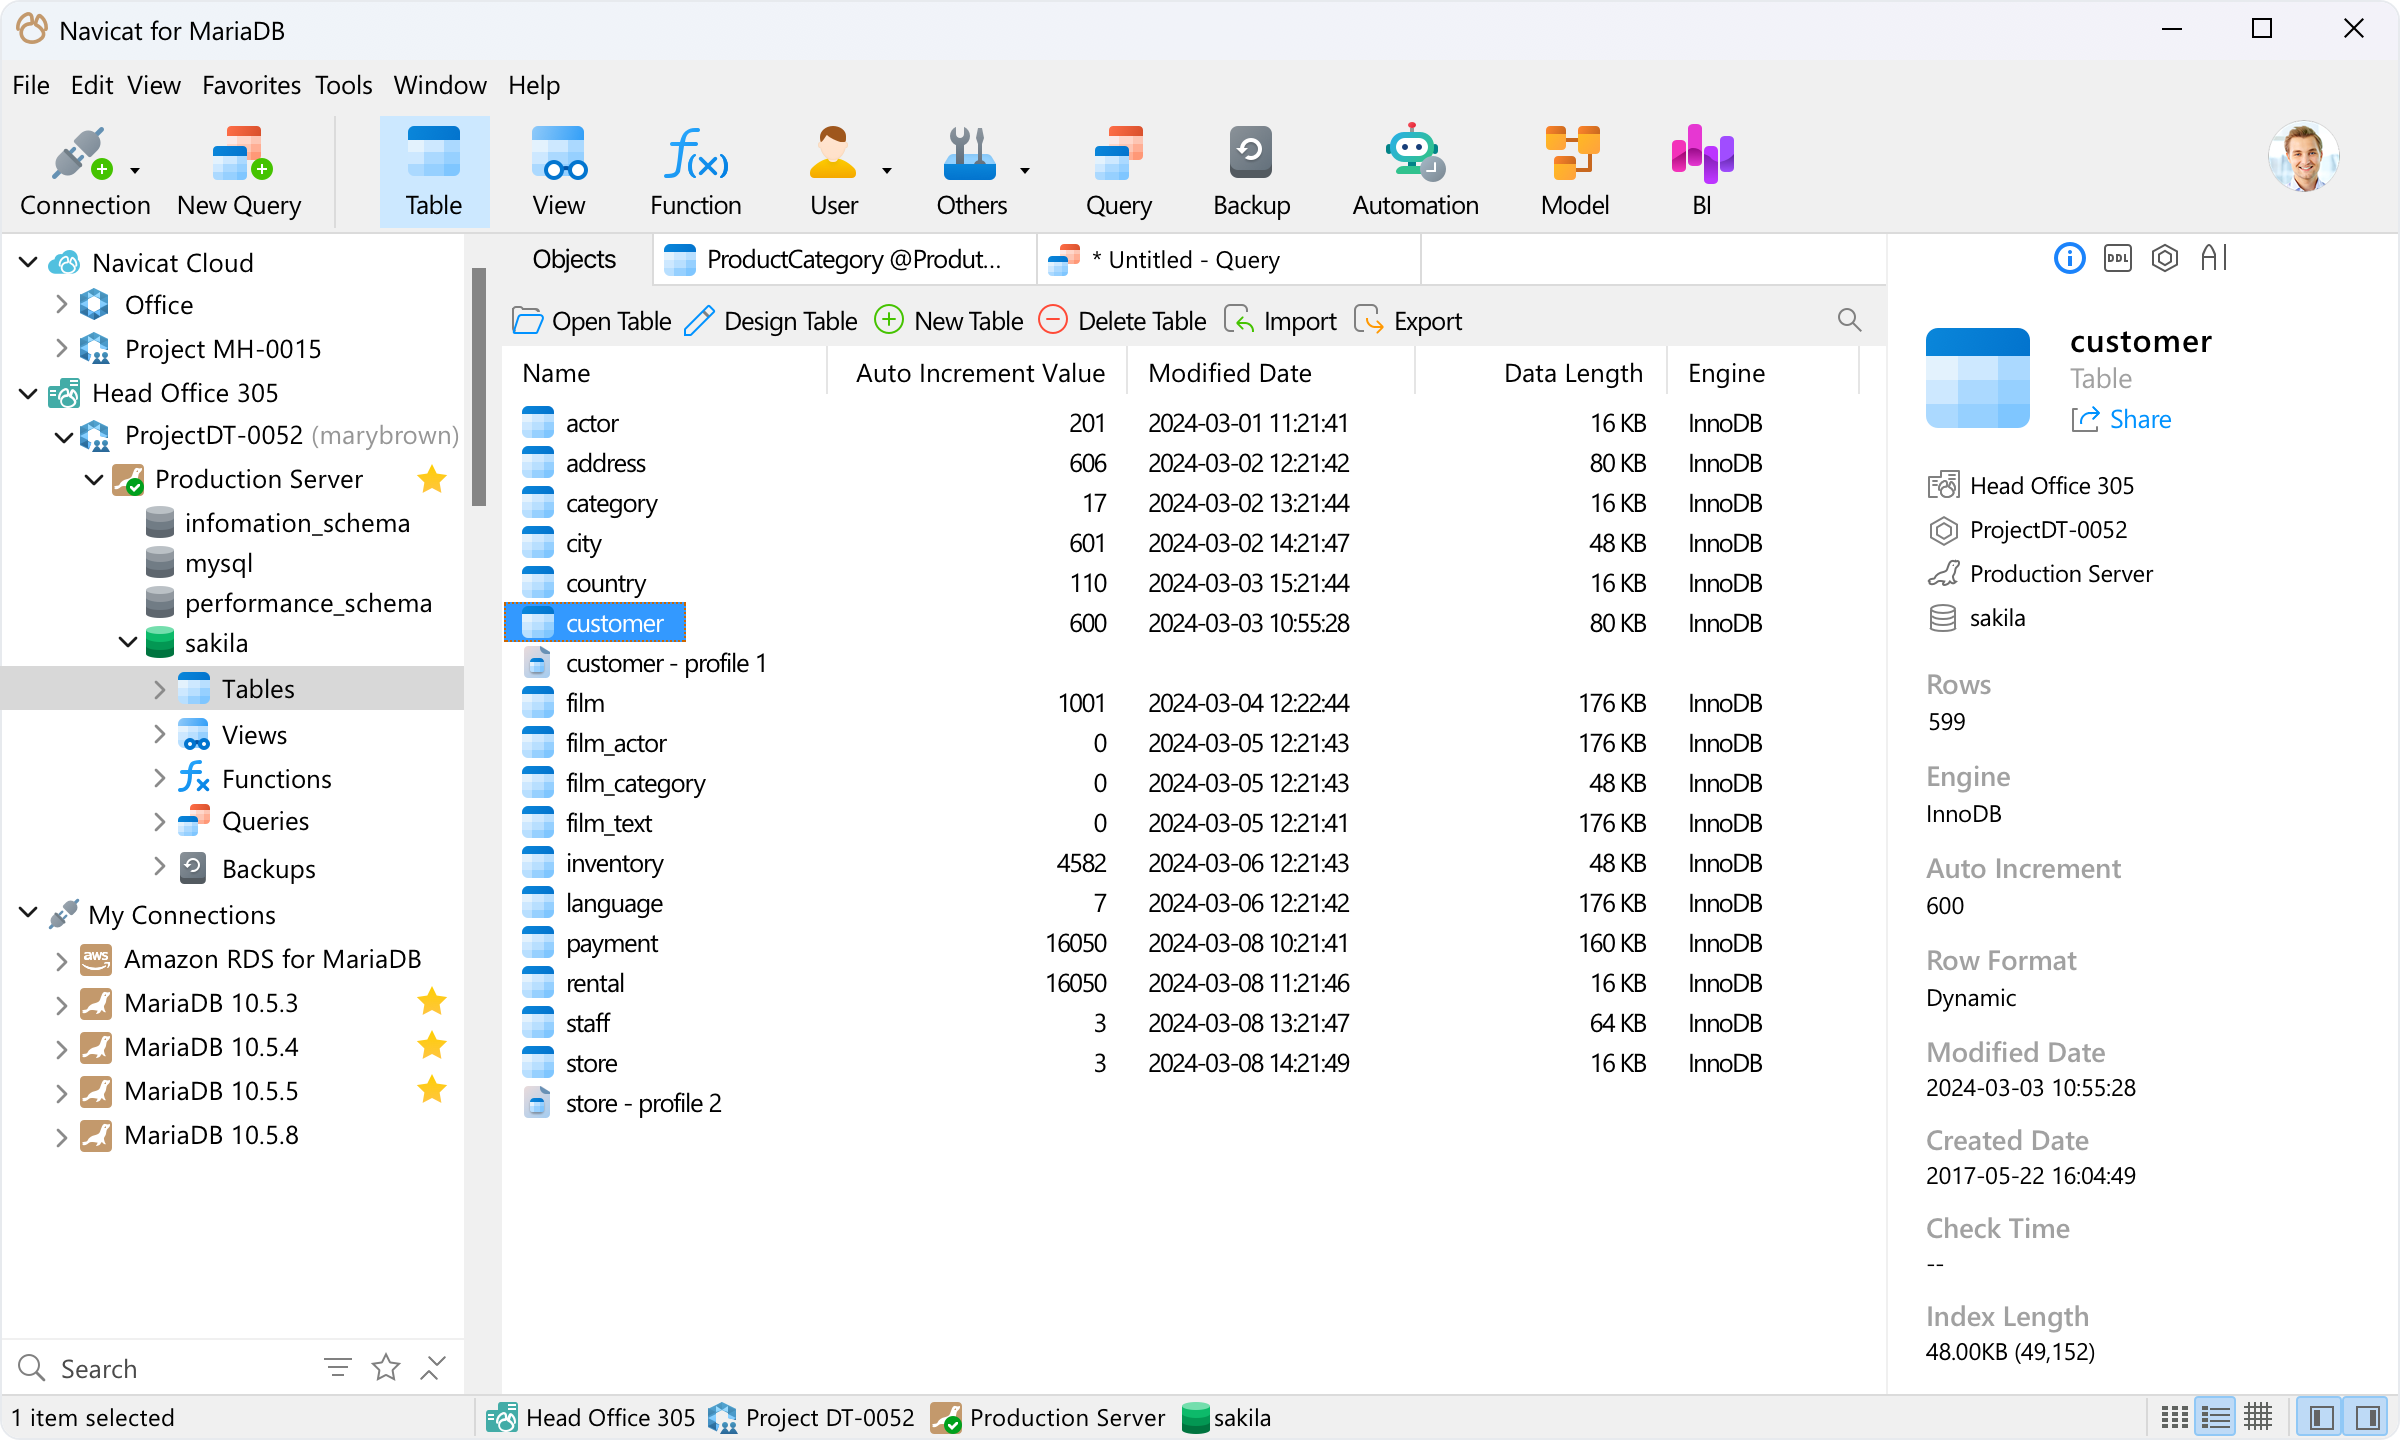Expand the Project MH-0015 node
Viewport: 2400px width, 1440px height.
click(61, 348)
